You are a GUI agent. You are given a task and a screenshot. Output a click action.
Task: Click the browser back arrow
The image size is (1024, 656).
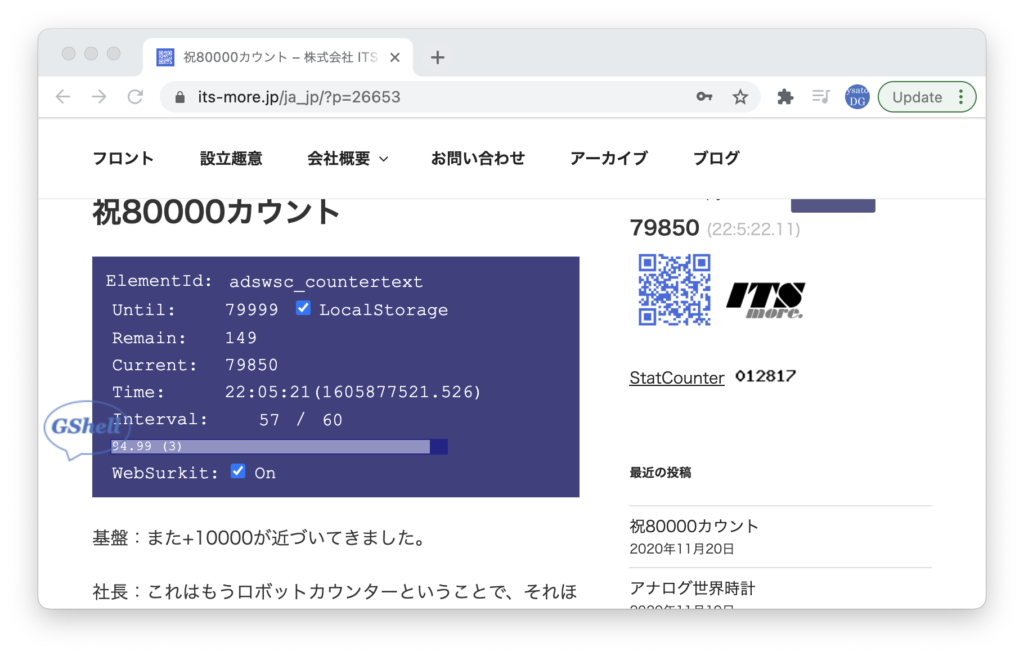(x=63, y=97)
